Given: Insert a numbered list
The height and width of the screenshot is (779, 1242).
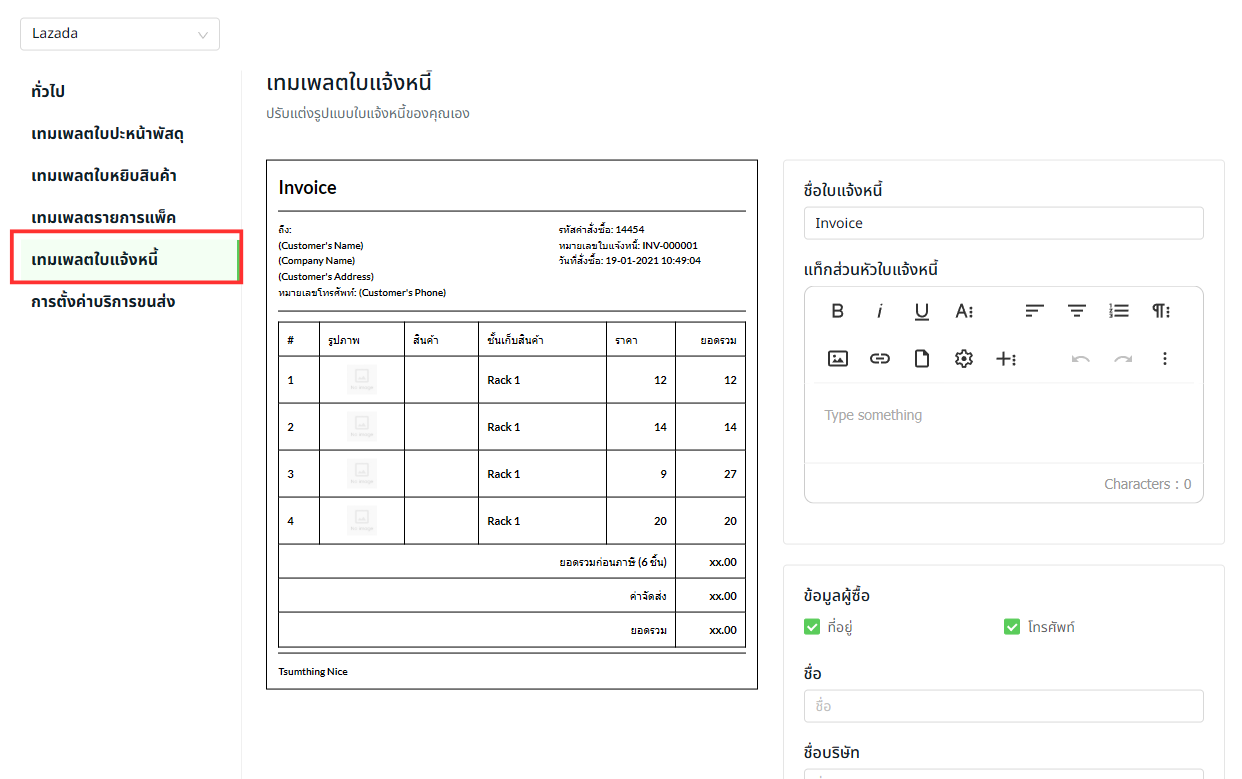Looking at the screenshot, I should 1119,311.
